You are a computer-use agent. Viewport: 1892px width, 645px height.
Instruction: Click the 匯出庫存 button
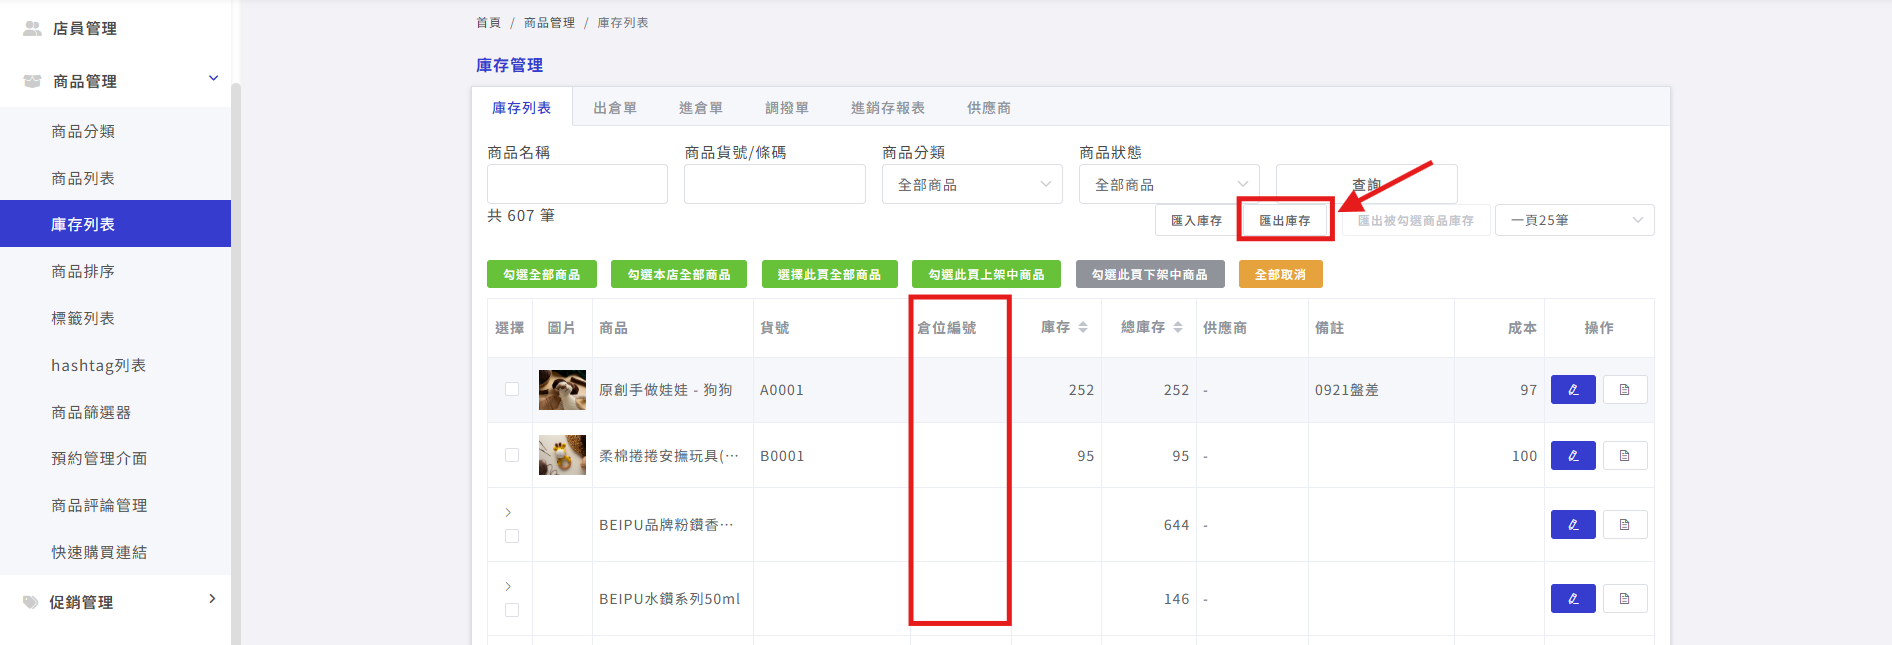pos(1285,220)
